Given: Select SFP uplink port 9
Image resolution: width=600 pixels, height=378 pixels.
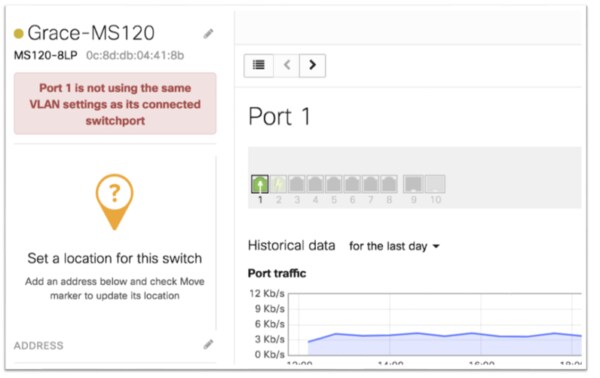Looking at the screenshot, I should 413,184.
